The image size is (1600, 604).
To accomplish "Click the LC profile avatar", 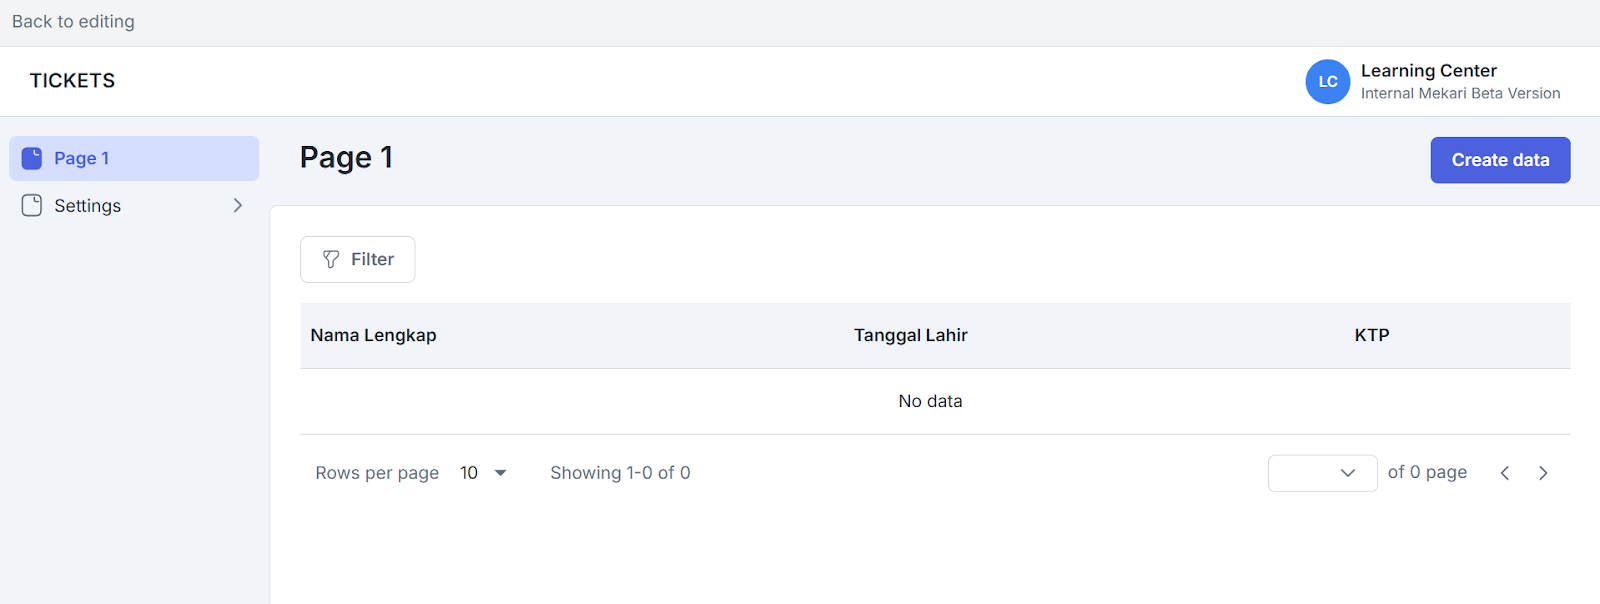I will click(x=1327, y=82).
